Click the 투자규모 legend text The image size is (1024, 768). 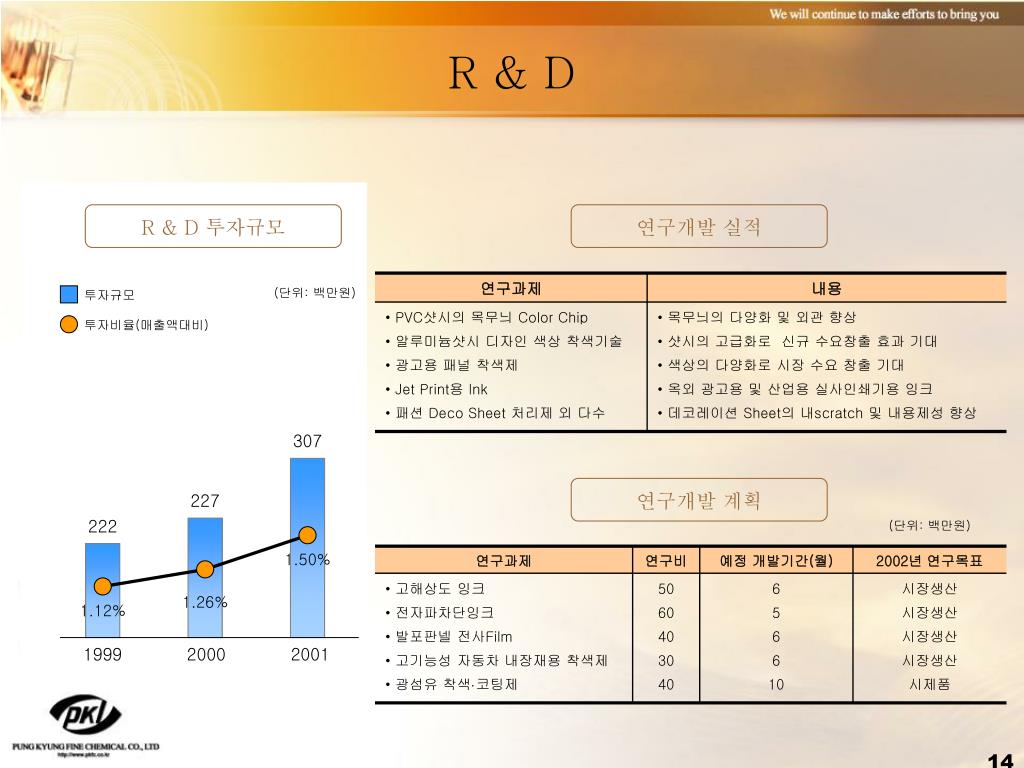coord(110,295)
